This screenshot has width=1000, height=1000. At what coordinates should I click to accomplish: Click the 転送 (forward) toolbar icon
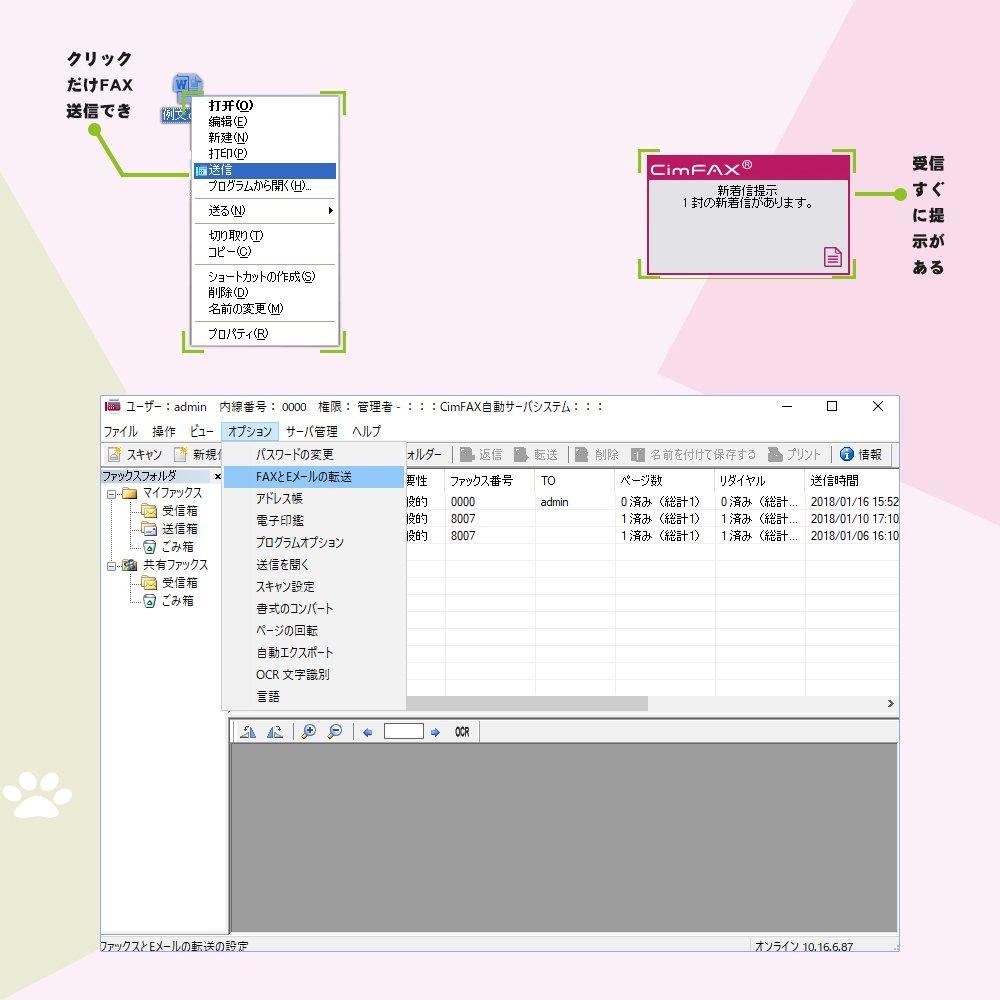pos(530,454)
